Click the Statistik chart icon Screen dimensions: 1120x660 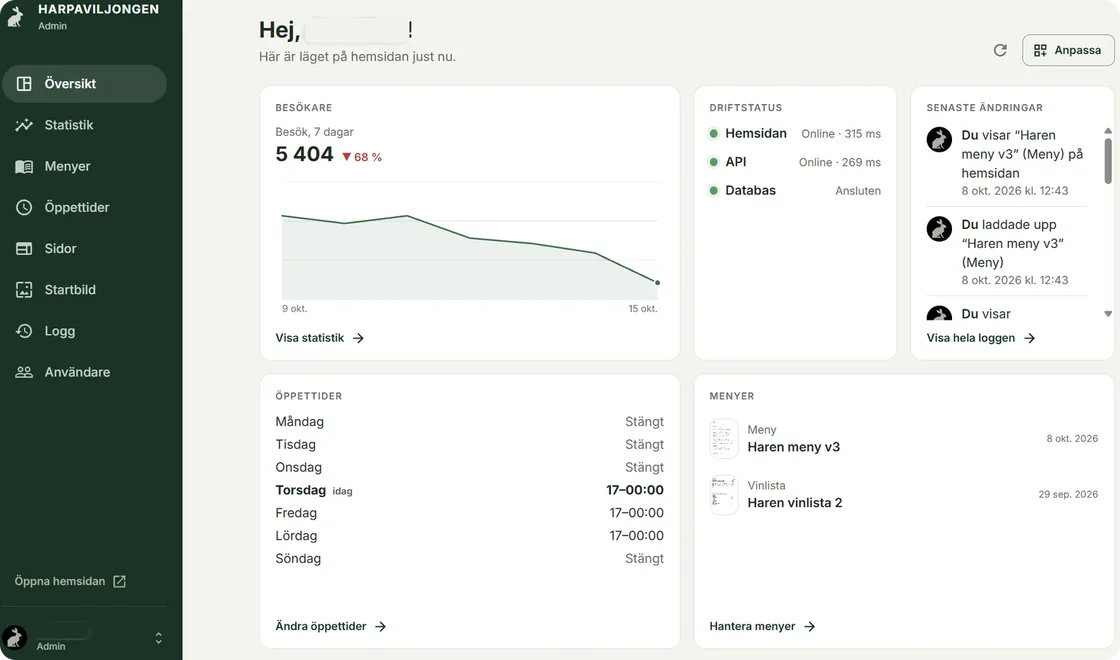point(24,125)
